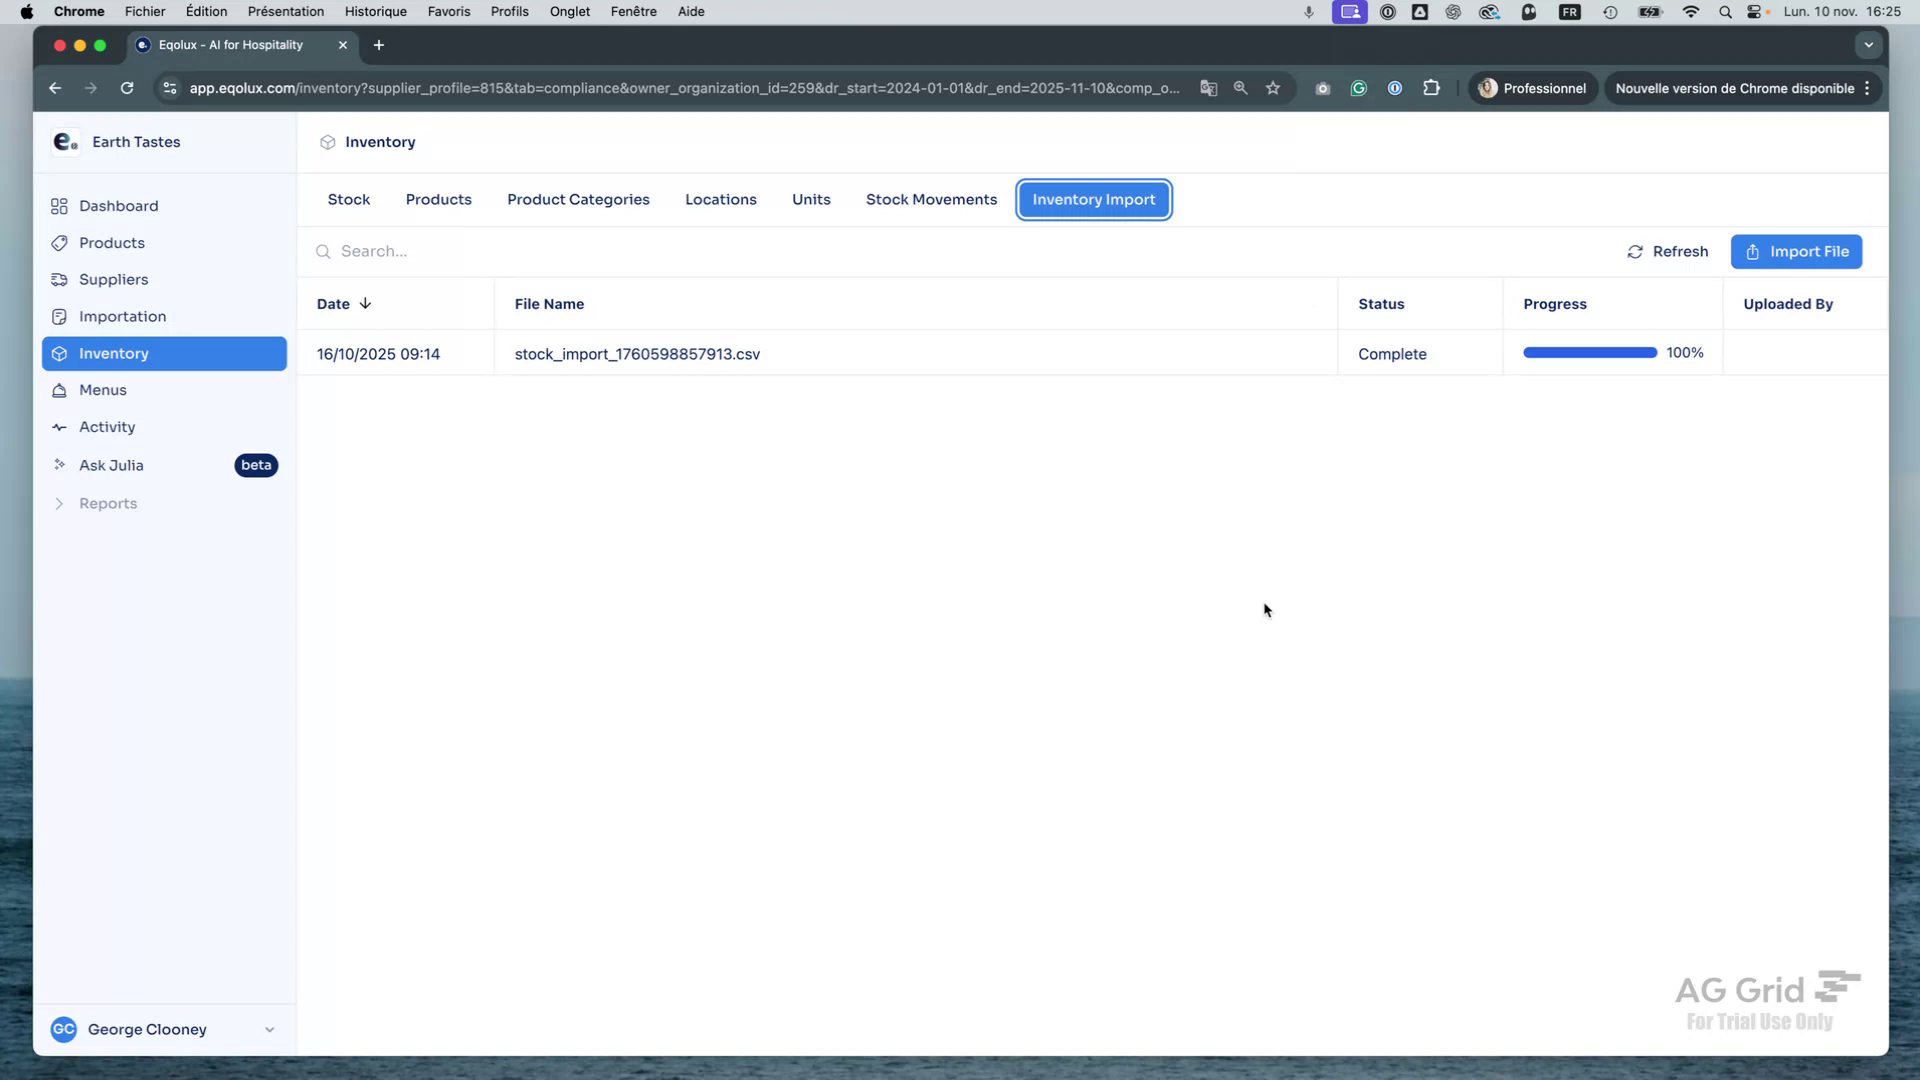Open the Dashboard sidebar icon

point(59,206)
